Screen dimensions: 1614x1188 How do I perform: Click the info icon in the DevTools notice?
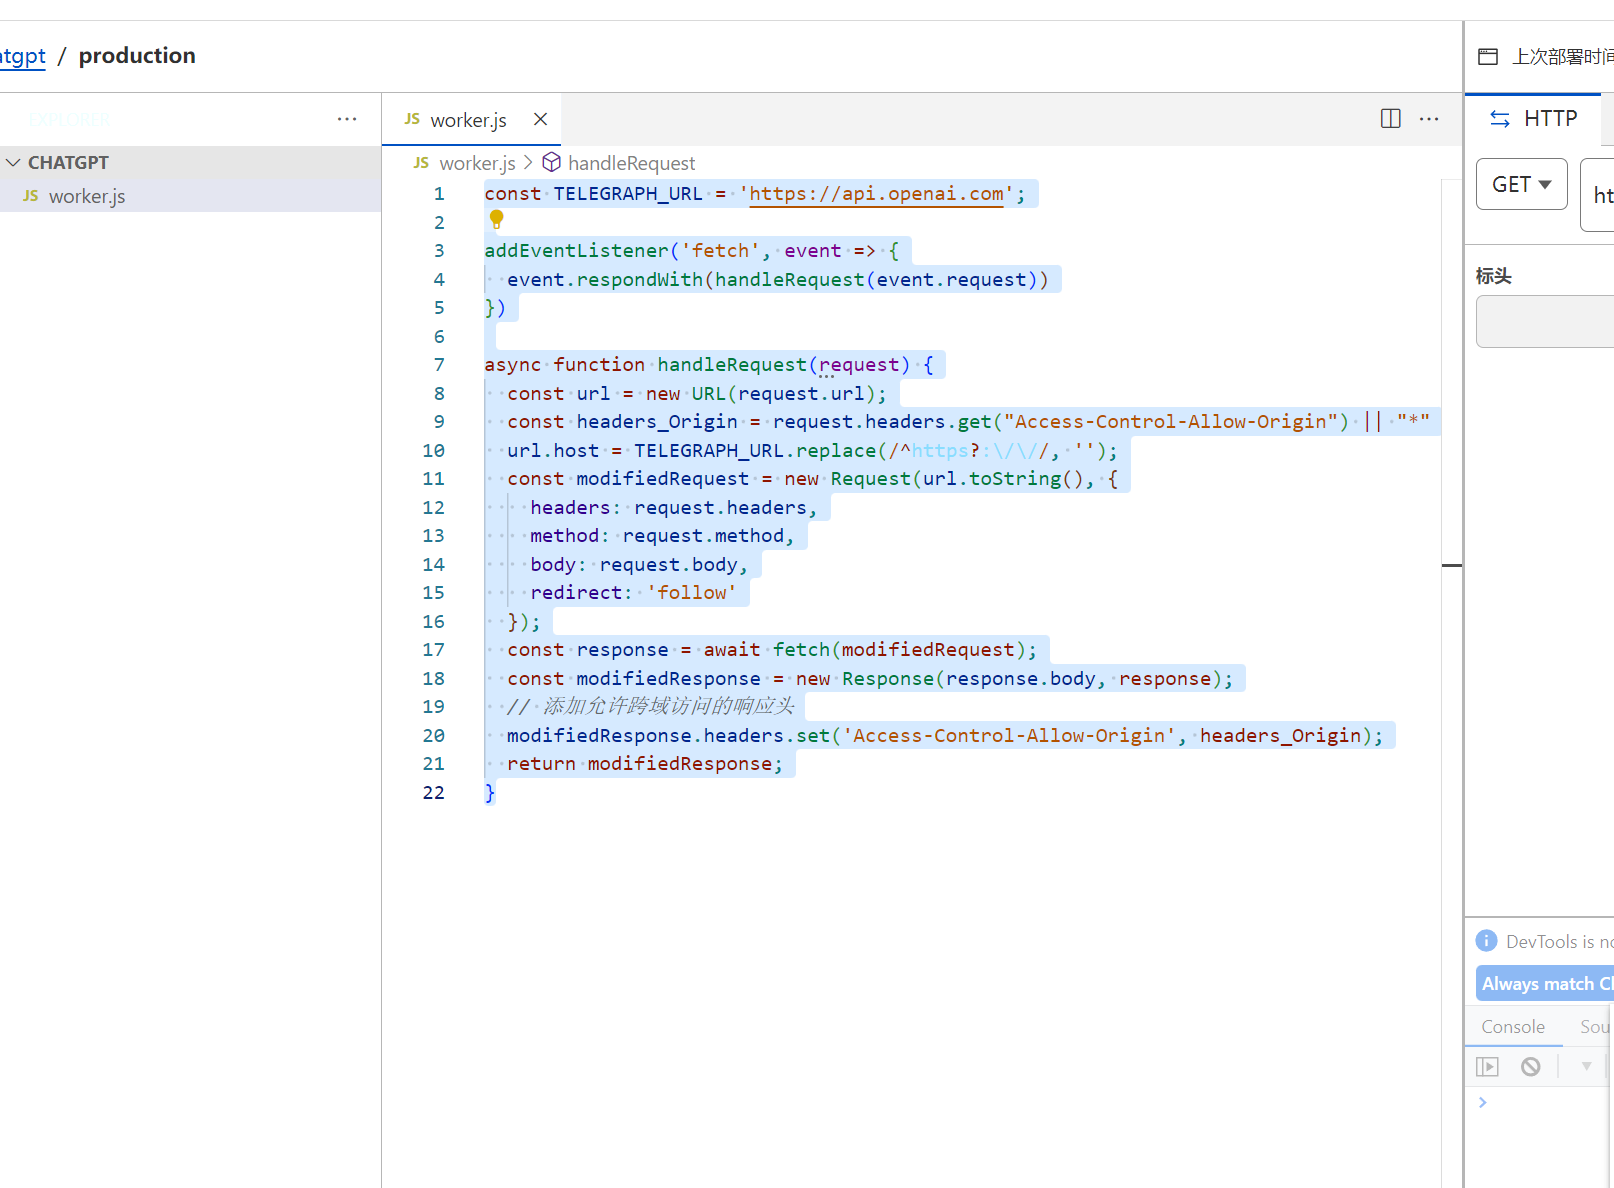pyautogui.click(x=1487, y=940)
